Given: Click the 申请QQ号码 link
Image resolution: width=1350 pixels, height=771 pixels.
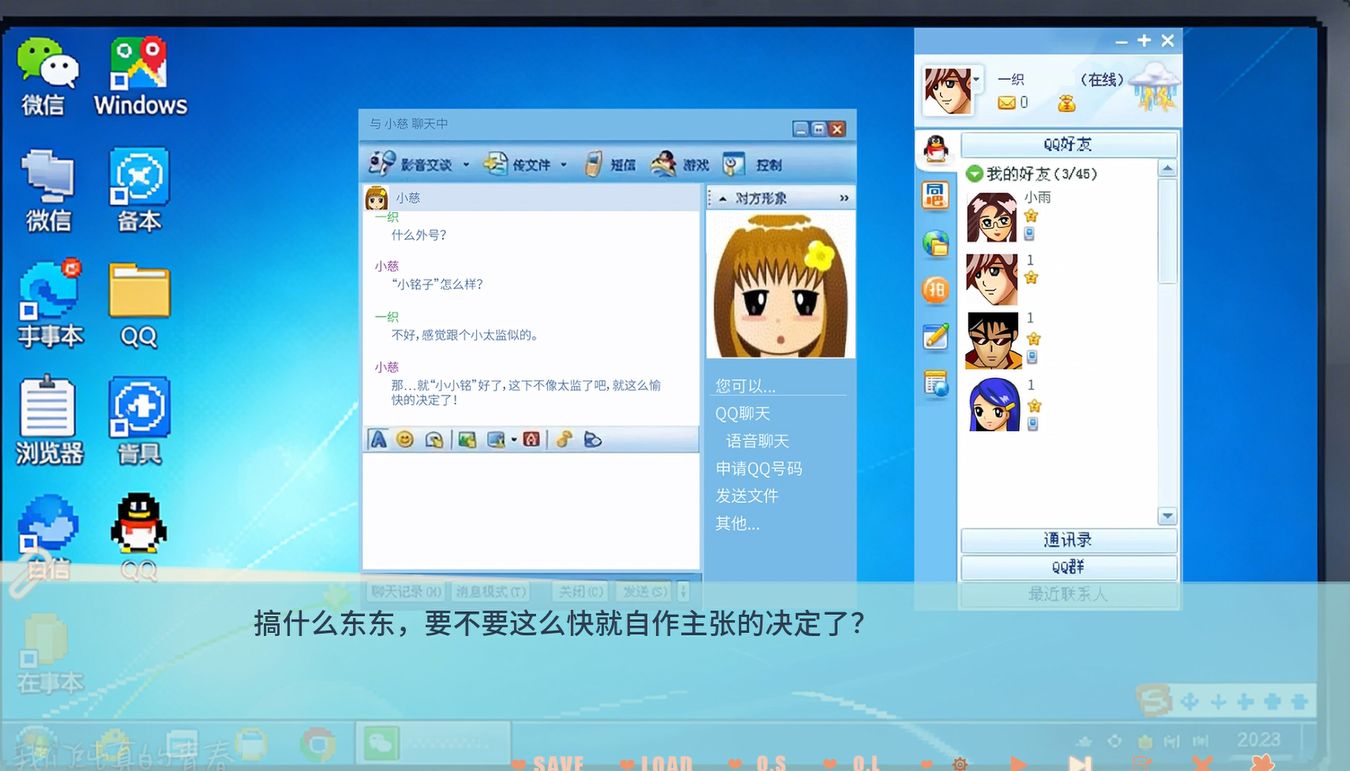Looking at the screenshot, I should [759, 468].
